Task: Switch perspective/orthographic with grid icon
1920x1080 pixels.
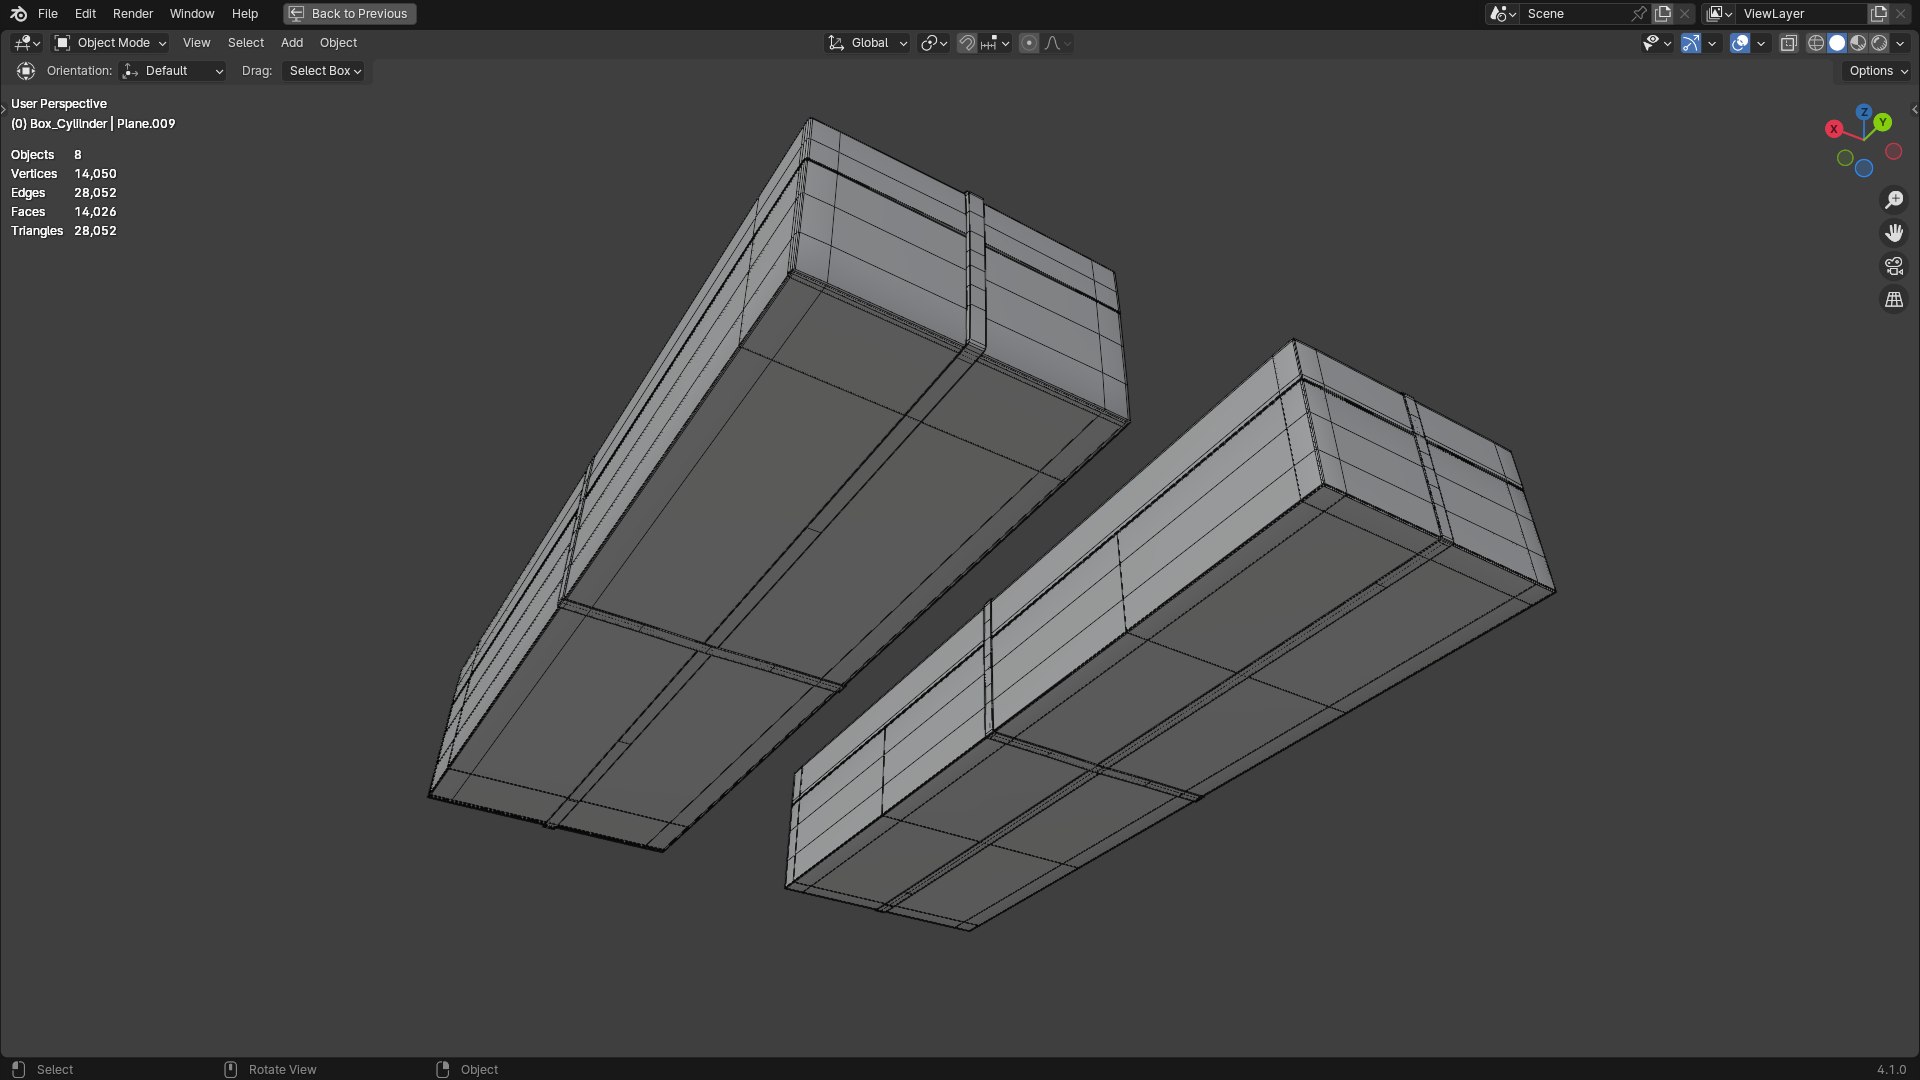Action: coord(1894,299)
